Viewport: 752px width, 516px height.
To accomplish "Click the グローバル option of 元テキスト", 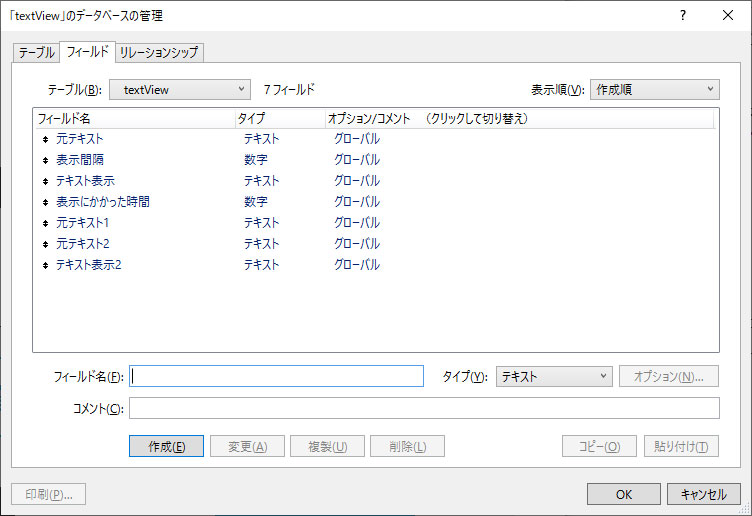I will pos(357,139).
